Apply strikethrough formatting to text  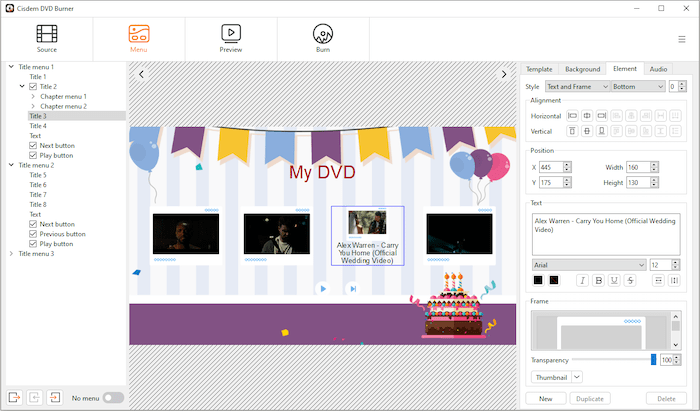(x=631, y=280)
